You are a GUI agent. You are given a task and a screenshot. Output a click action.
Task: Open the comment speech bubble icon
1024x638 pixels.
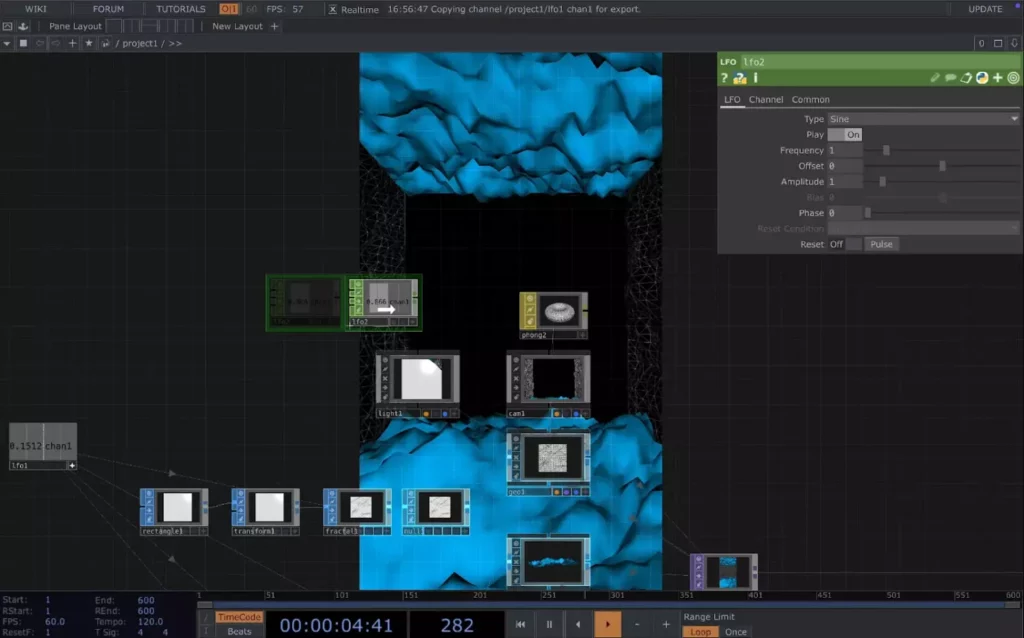point(950,78)
